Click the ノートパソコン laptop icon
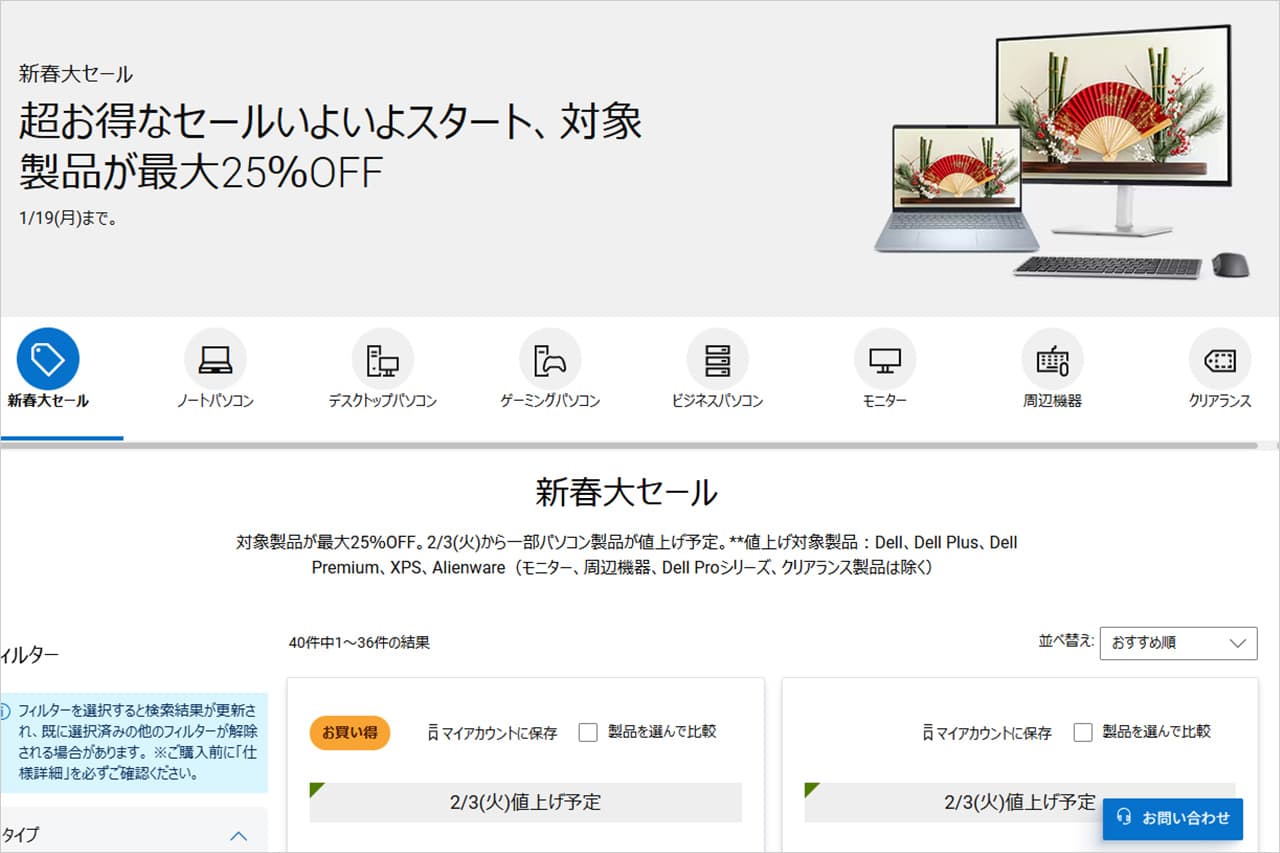The height and width of the screenshot is (853, 1280). click(x=216, y=359)
